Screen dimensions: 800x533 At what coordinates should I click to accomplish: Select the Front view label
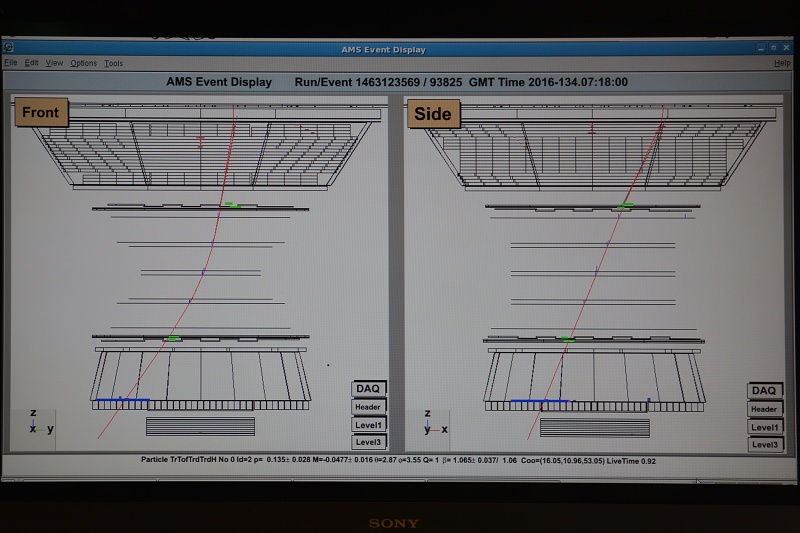pos(41,112)
